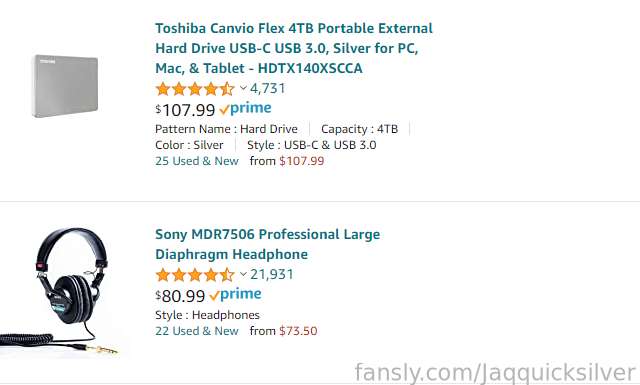This screenshot has height=385, width=640.
Task: Open the Sony MDR7506 headphone product title
Action: (x=267, y=244)
